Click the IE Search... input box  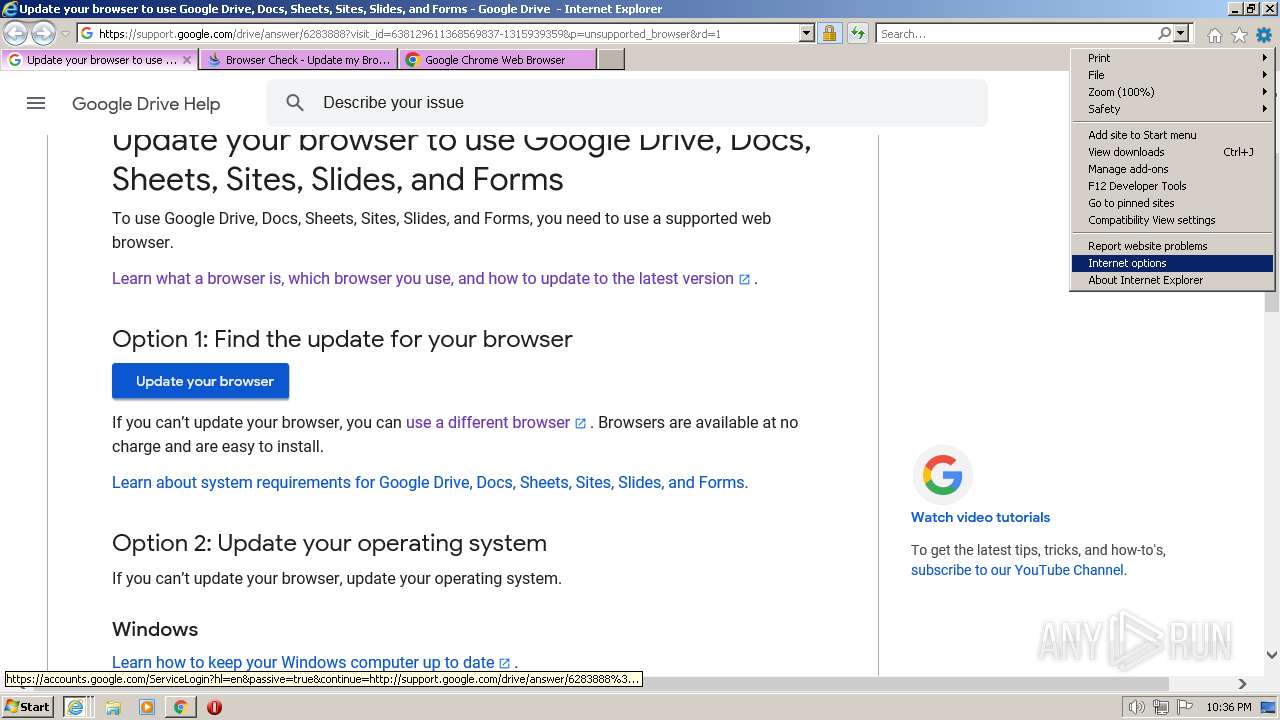pyautogui.click(x=1016, y=34)
